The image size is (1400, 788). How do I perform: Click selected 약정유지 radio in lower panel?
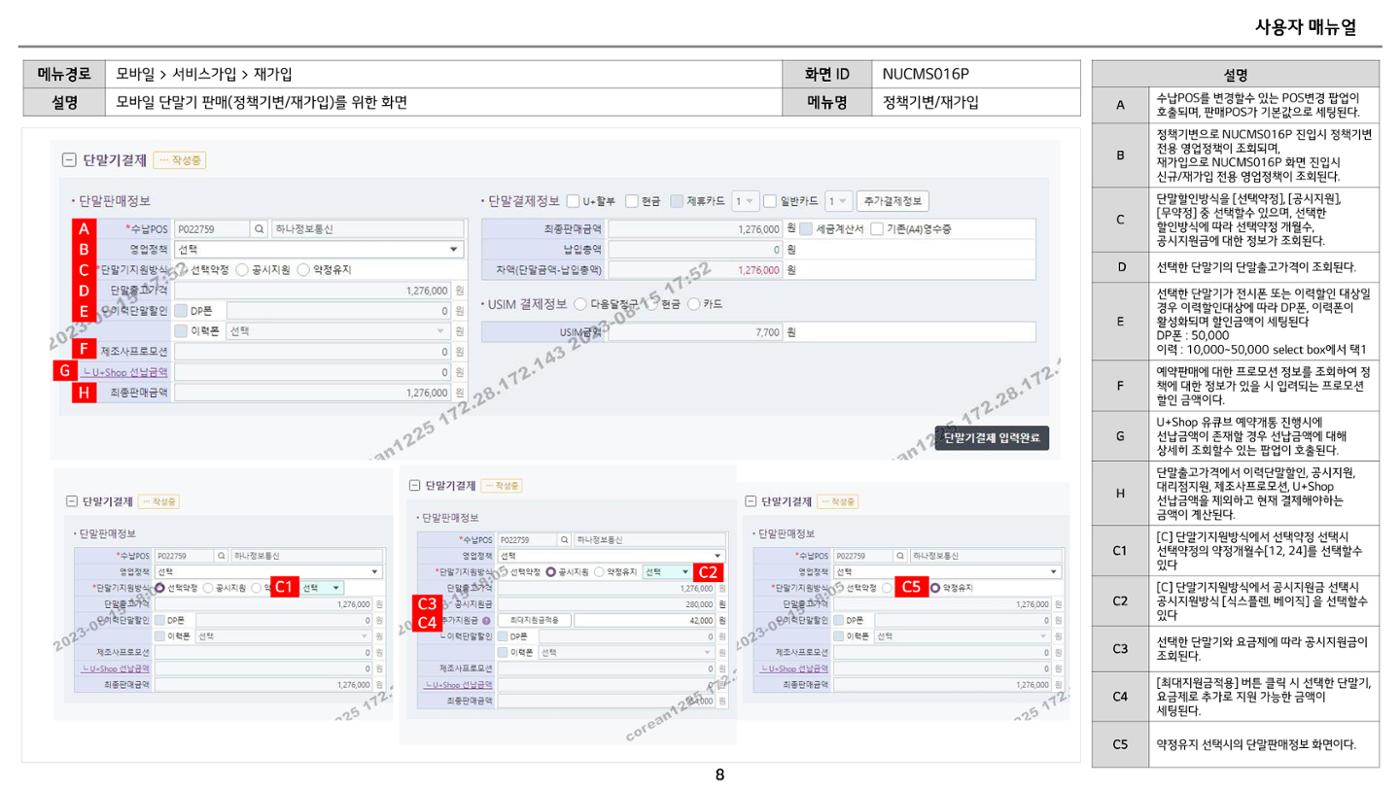tap(935, 588)
